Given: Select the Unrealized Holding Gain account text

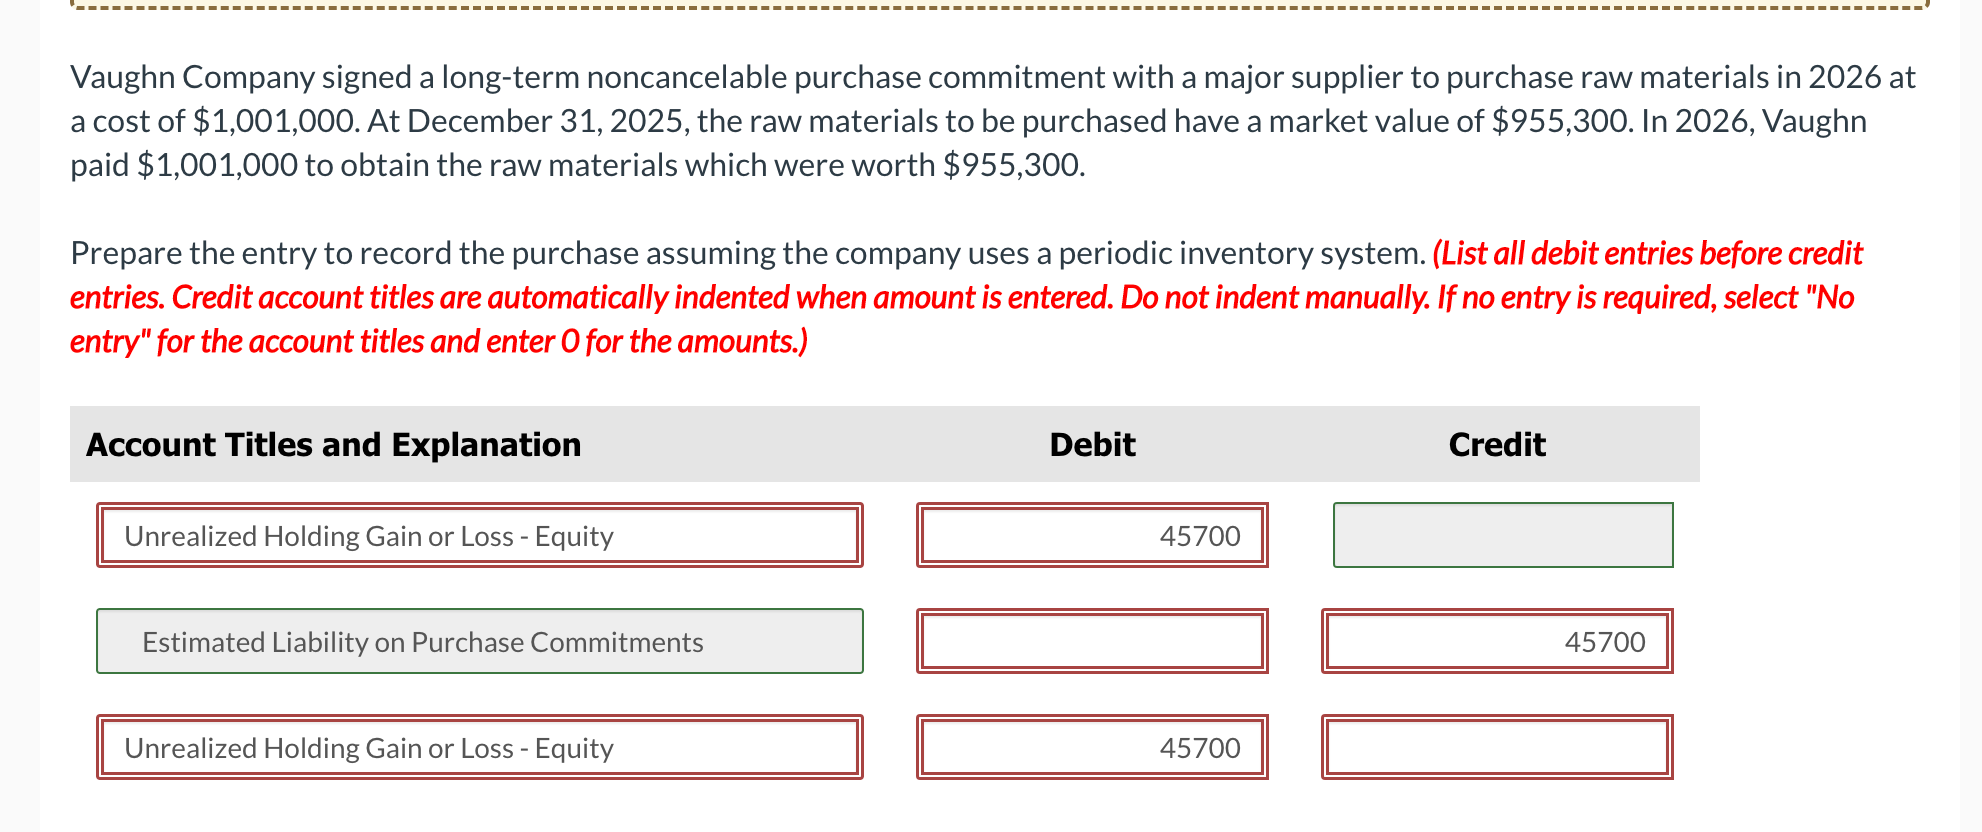Looking at the screenshot, I should [368, 535].
